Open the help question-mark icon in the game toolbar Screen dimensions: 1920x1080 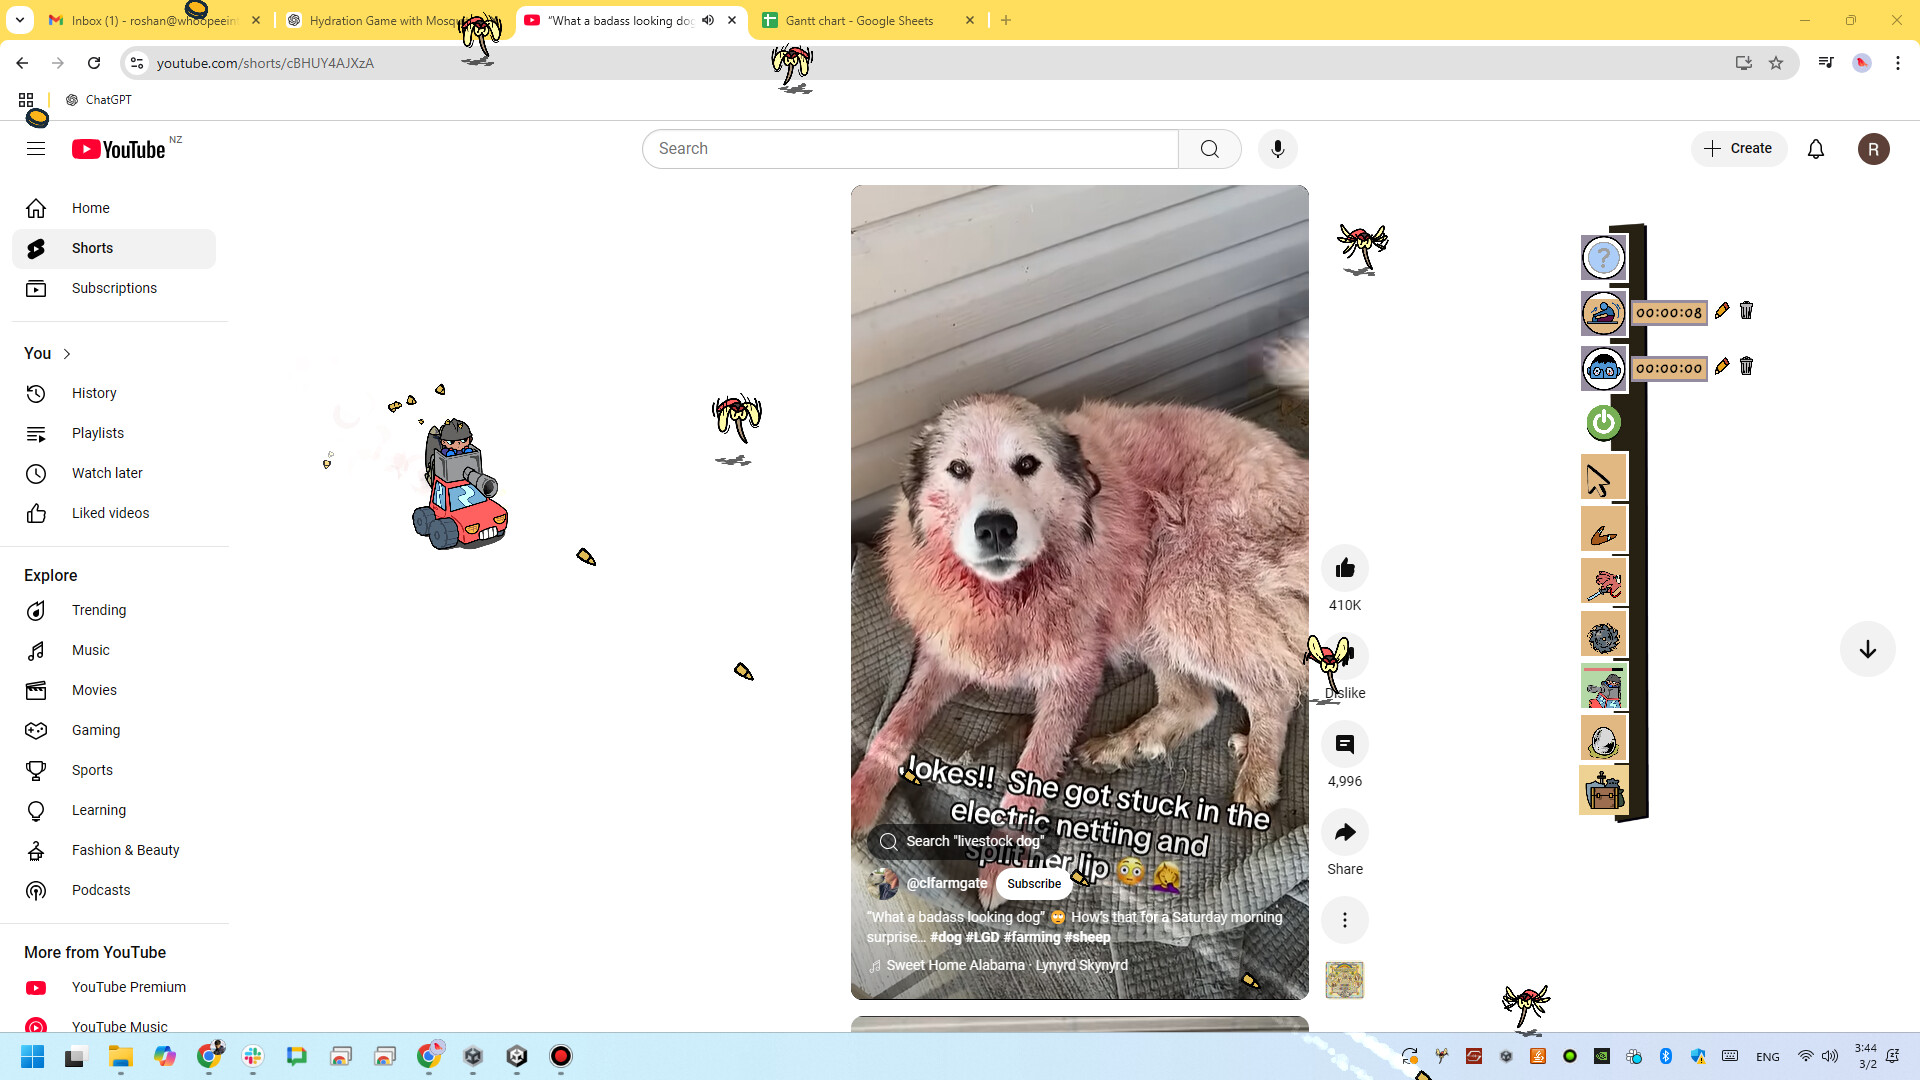tap(1603, 257)
